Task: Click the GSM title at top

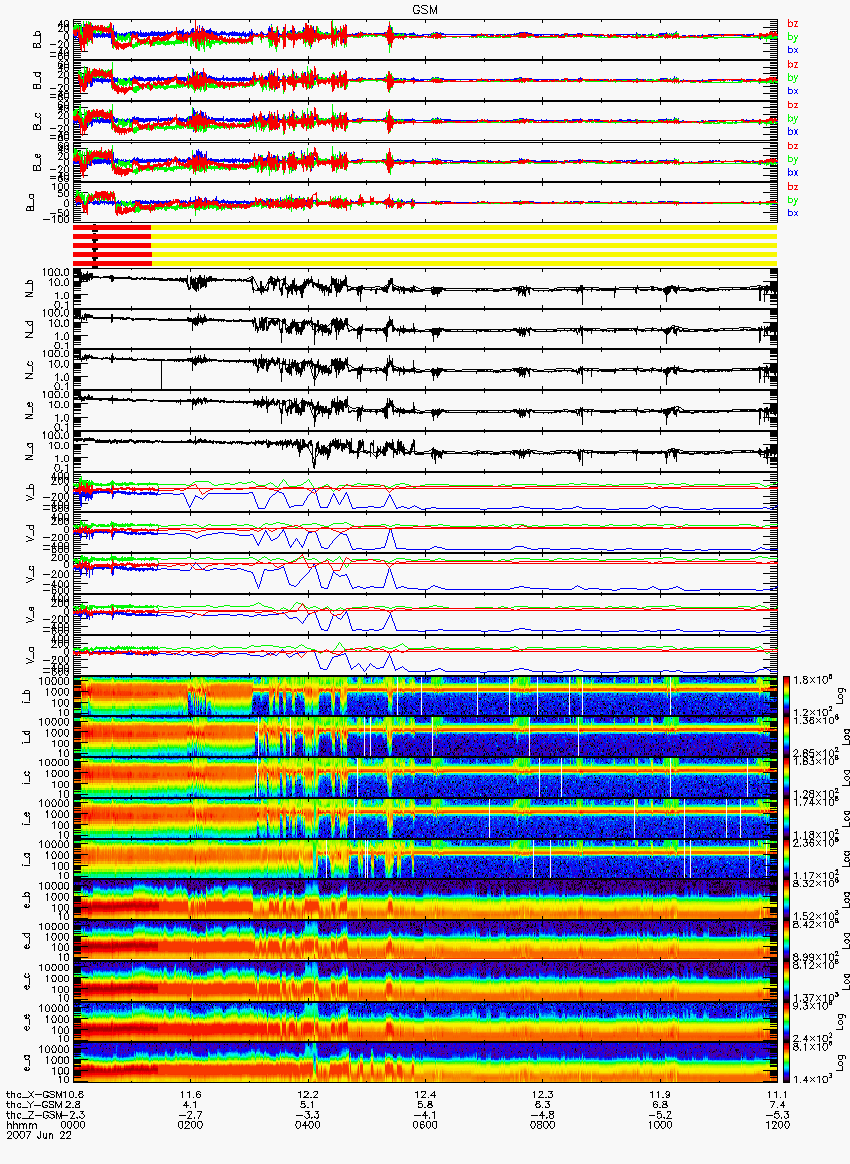Action: click(x=425, y=9)
